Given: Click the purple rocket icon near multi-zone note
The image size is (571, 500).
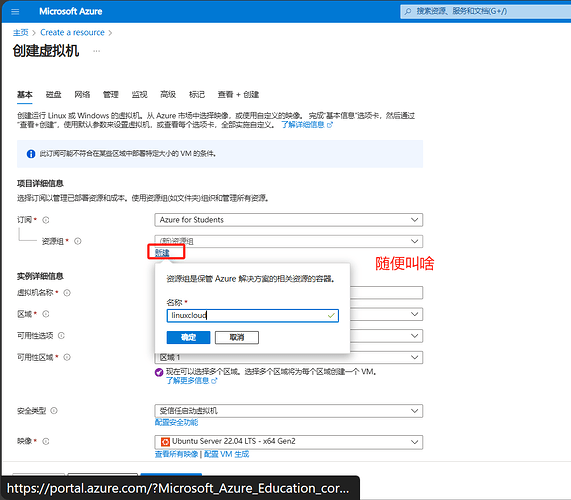Looking at the screenshot, I should (159, 372).
